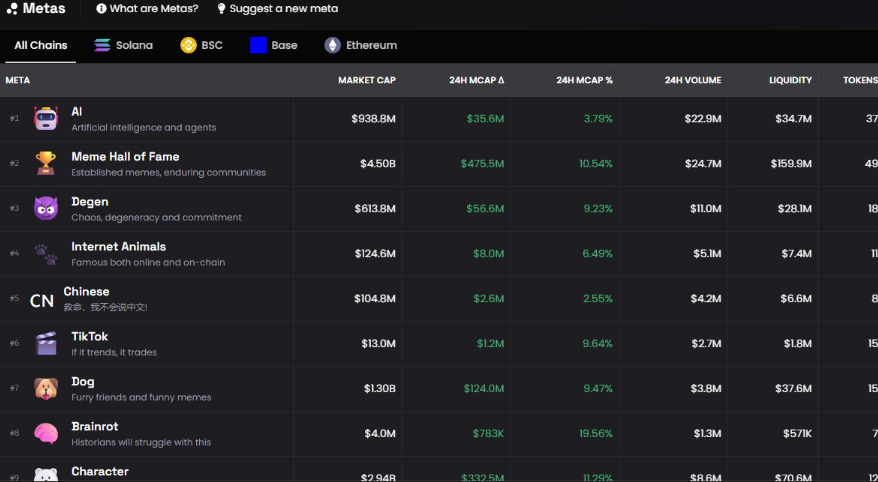This screenshot has width=878, height=482.
Task: Sort by 24H VOLUME column header
Action: [x=693, y=80]
